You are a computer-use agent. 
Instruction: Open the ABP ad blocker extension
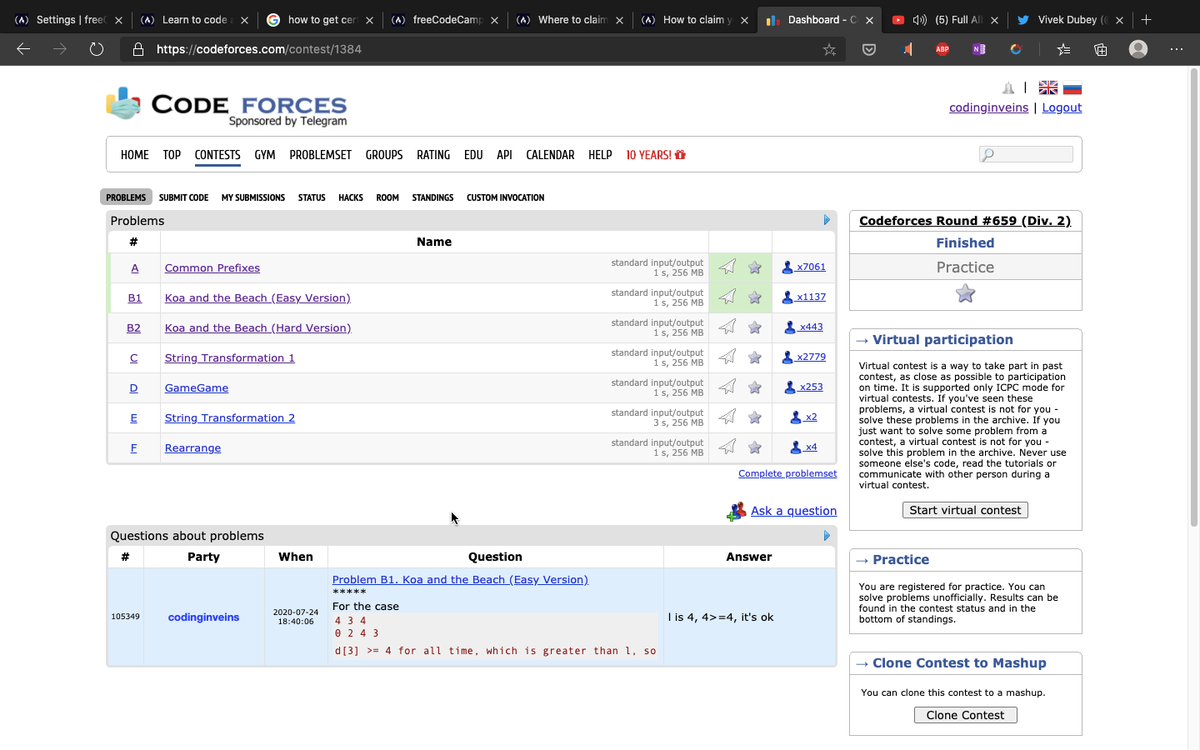(x=942, y=49)
